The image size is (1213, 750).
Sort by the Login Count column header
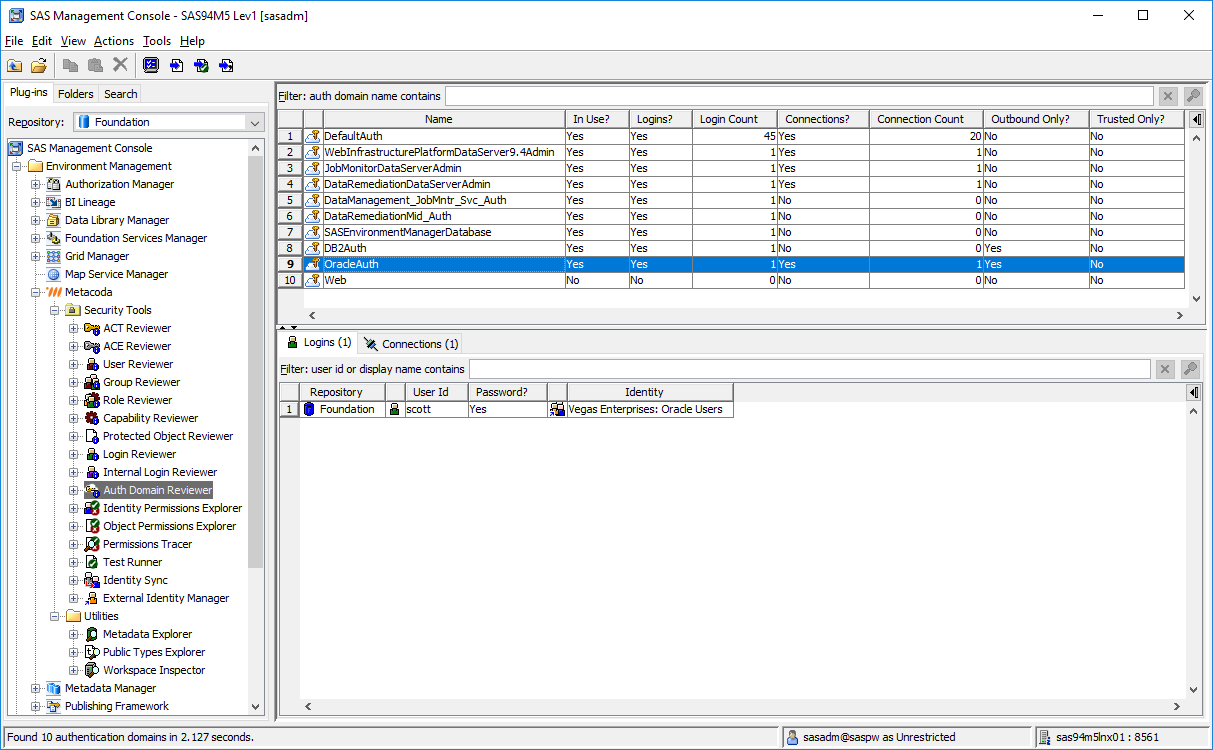(x=729, y=119)
